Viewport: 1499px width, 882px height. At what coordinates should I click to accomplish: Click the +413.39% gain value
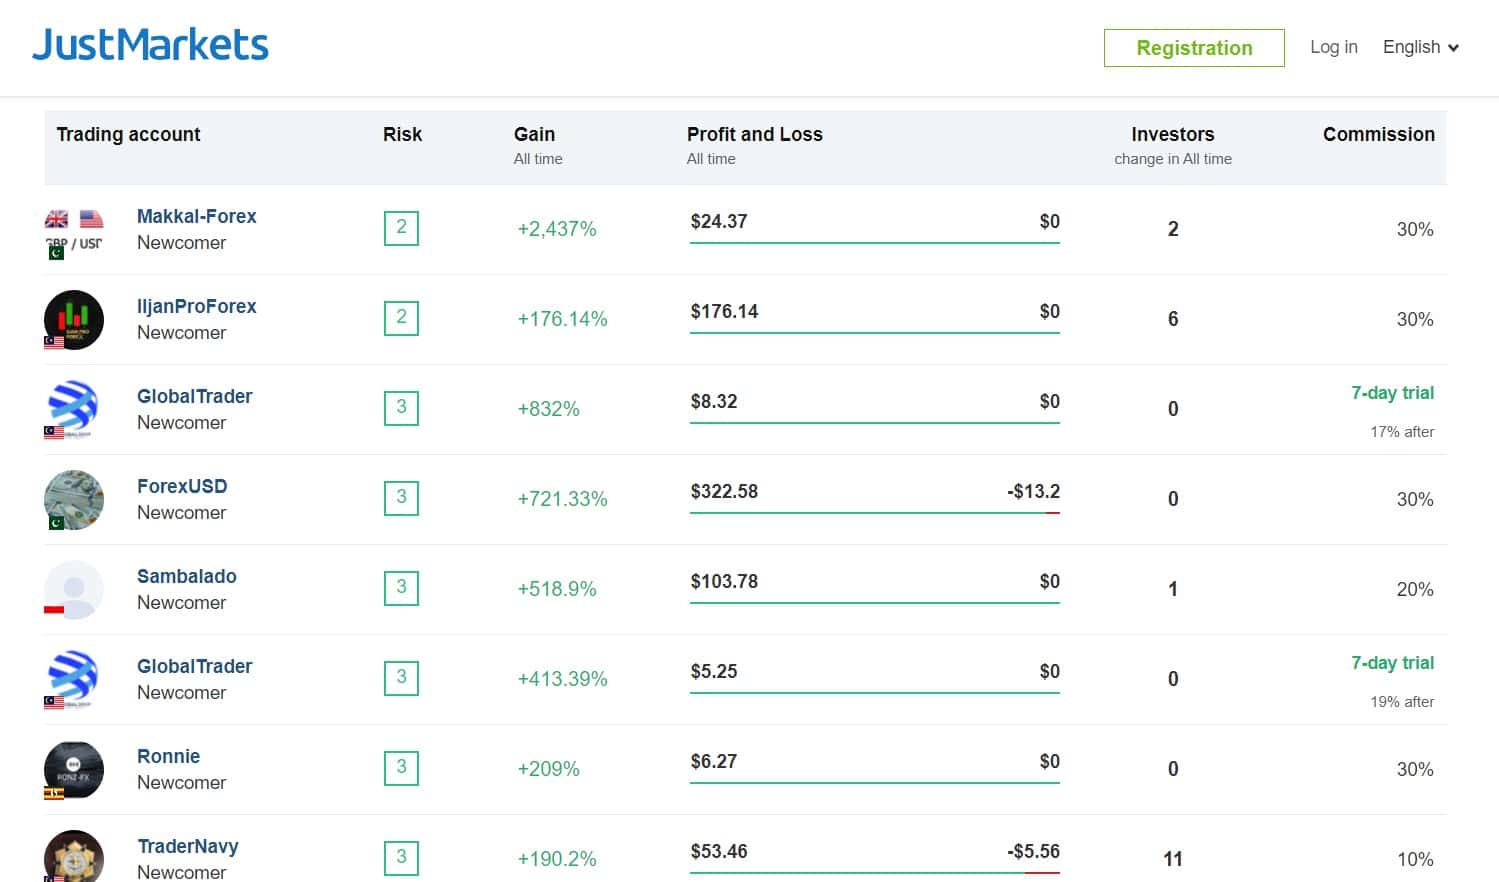[x=562, y=679]
